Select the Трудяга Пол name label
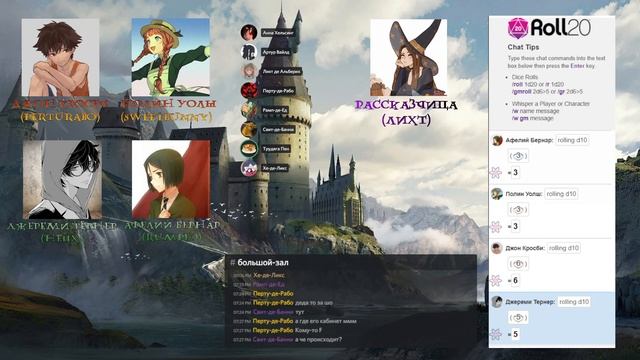Image resolution: width=640 pixels, height=360 pixels. click(276, 149)
